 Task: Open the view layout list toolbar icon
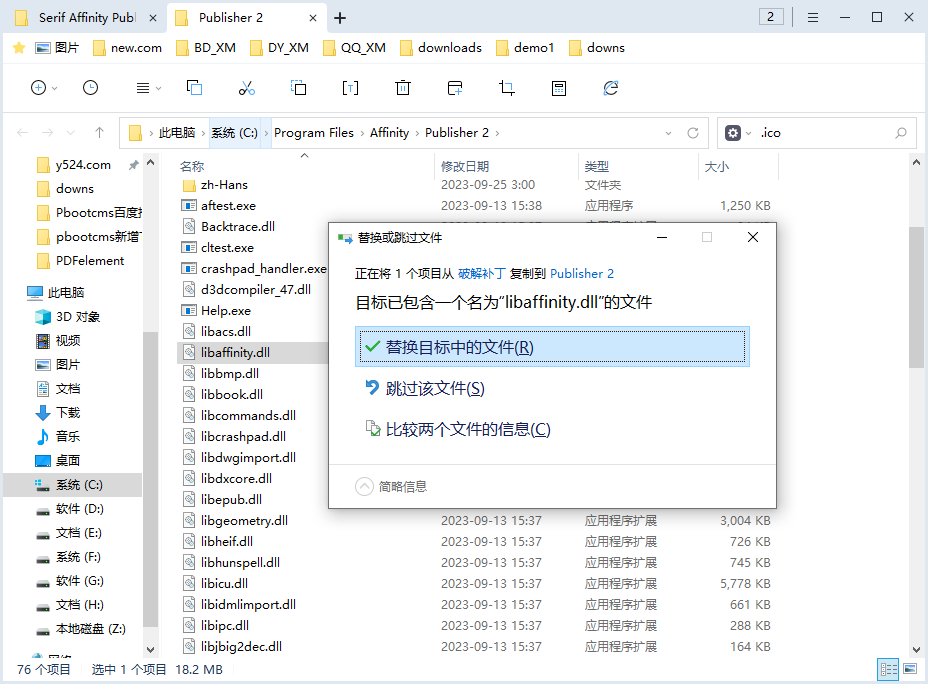tap(143, 88)
